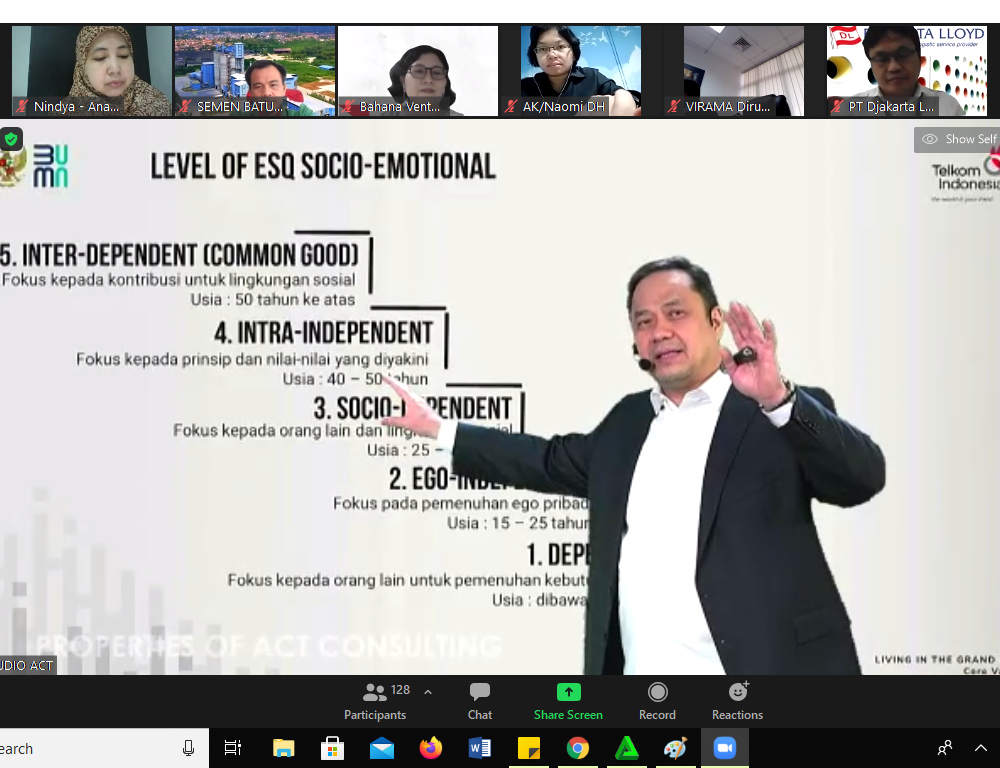Open the People icon in system tray

pos(944,748)
